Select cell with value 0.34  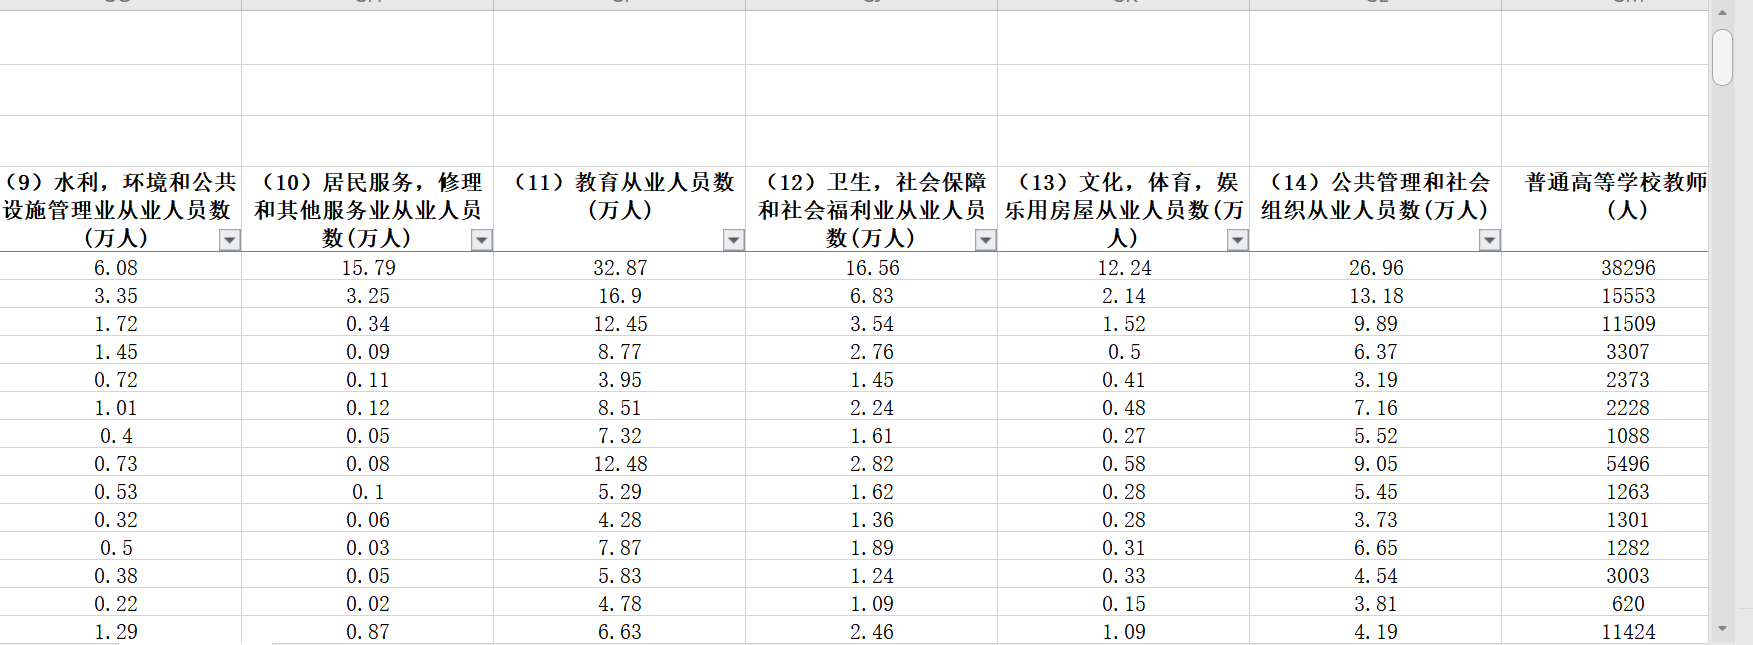[368, 324]
